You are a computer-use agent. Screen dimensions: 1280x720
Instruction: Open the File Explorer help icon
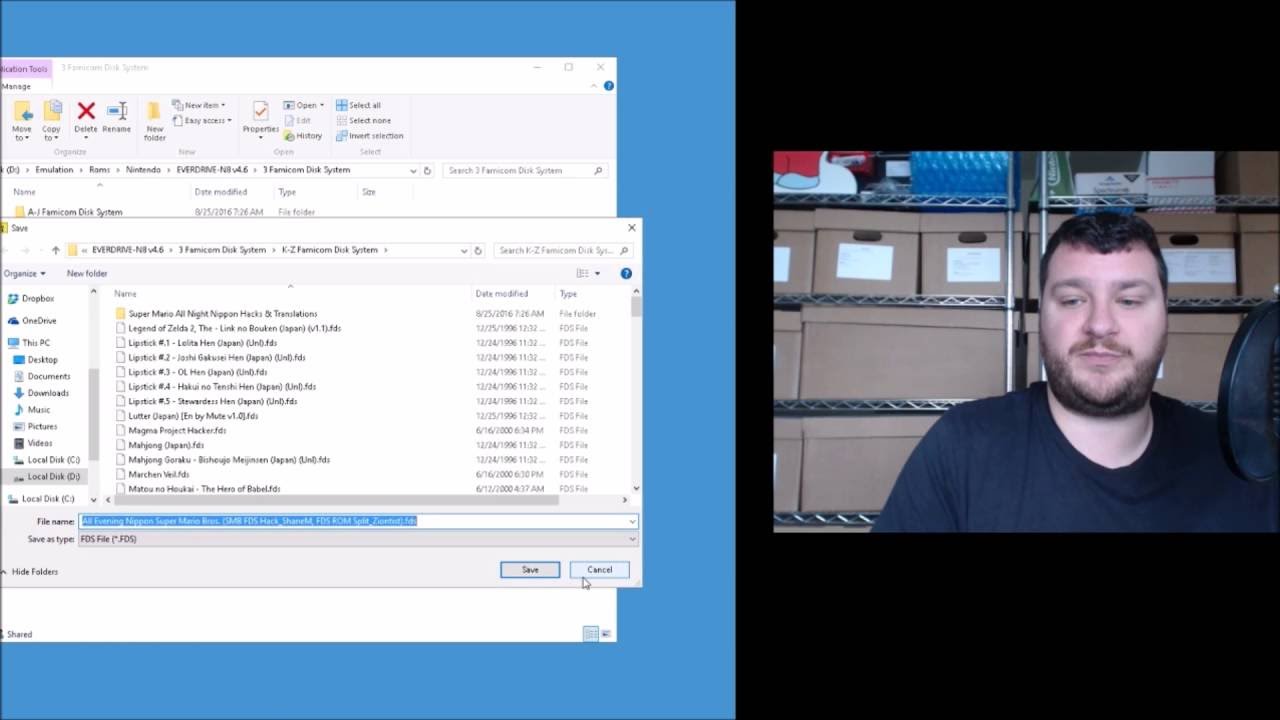pyautogui.click(x=608, y=86)
